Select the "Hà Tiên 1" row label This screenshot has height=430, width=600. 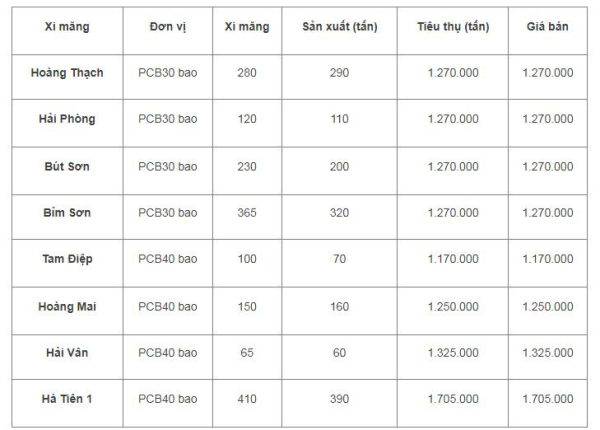pyautogui.click(x=68, y=399)
